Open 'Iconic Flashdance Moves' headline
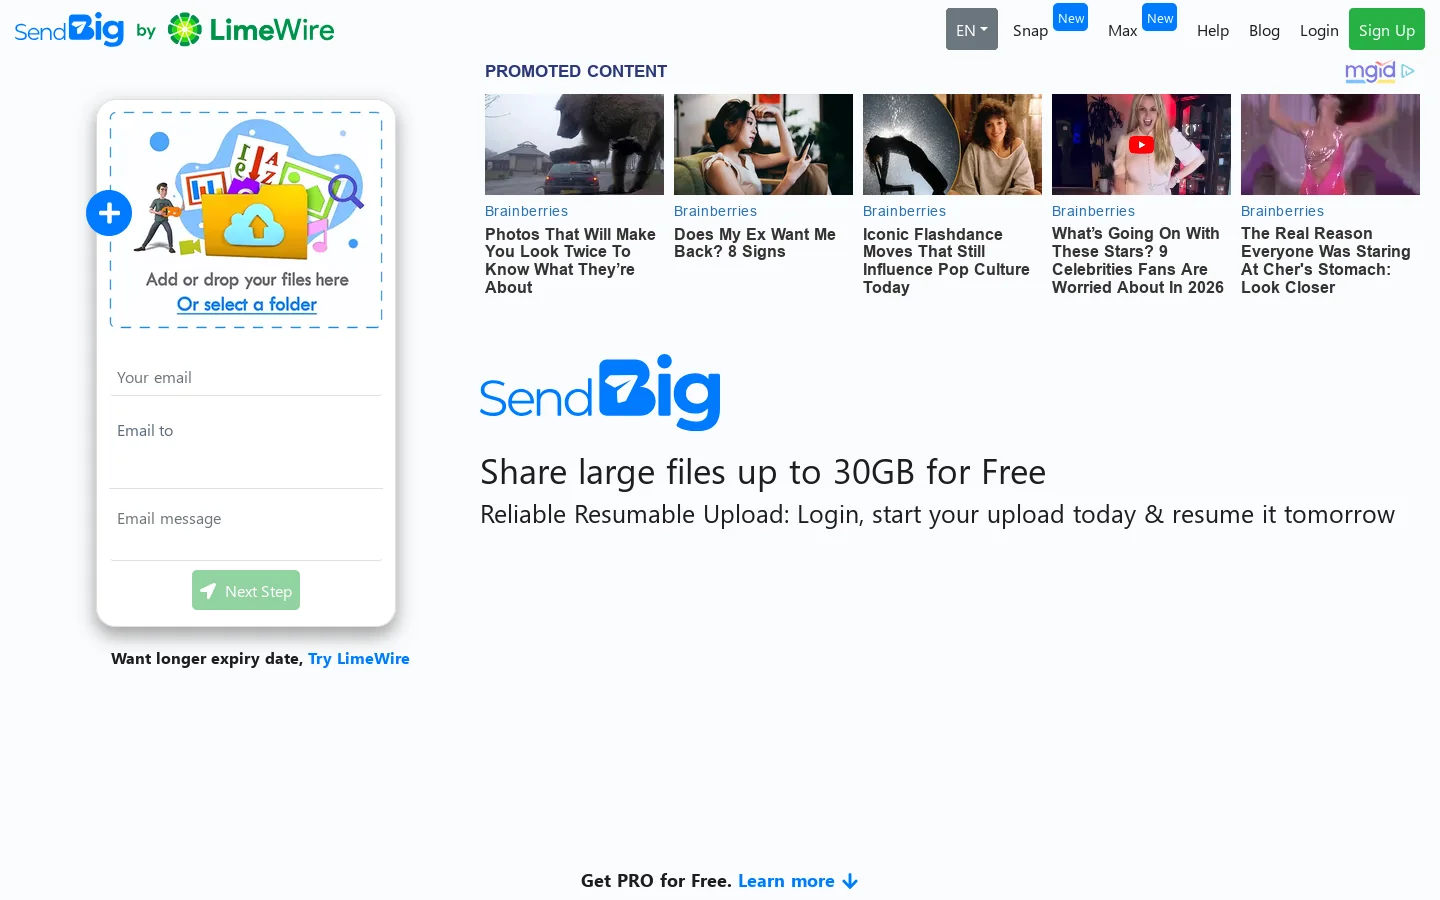1440x900 pixels. 946,261
